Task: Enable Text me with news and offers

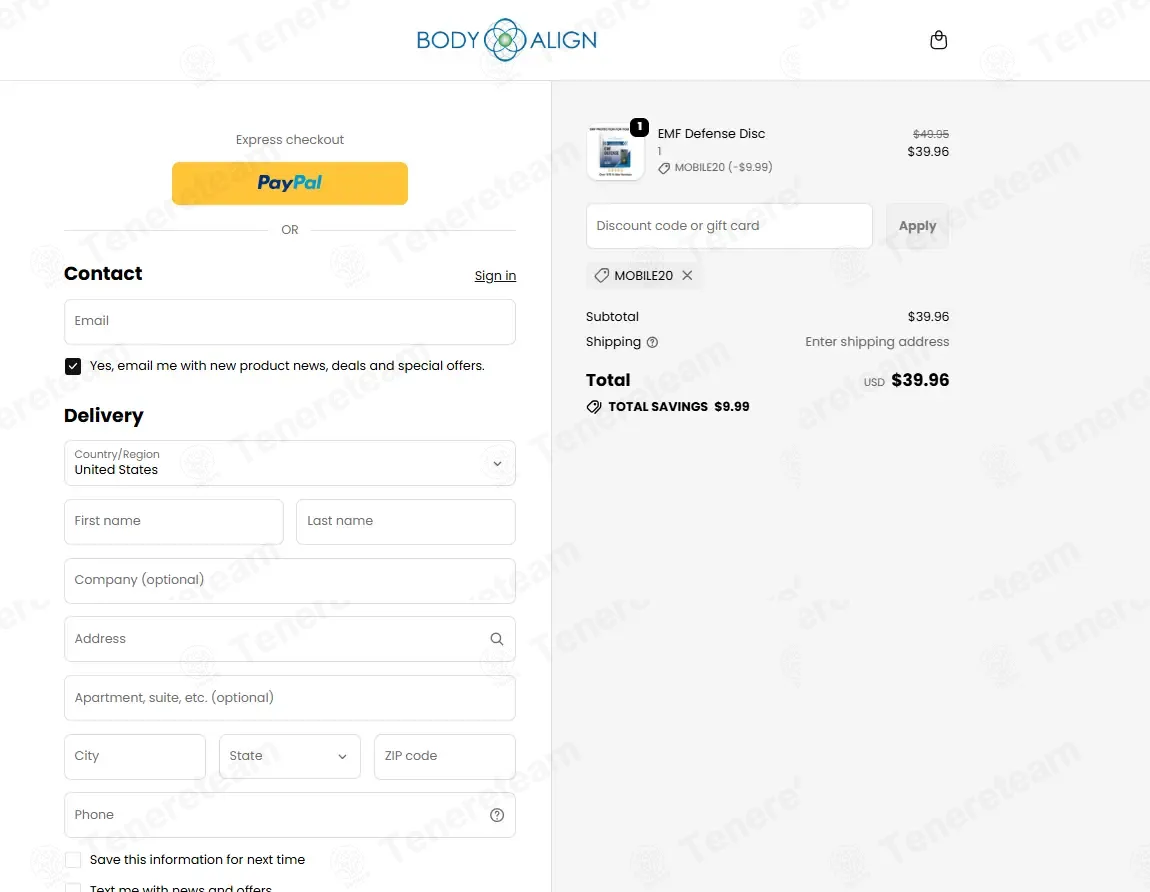Action: point(73,887)
